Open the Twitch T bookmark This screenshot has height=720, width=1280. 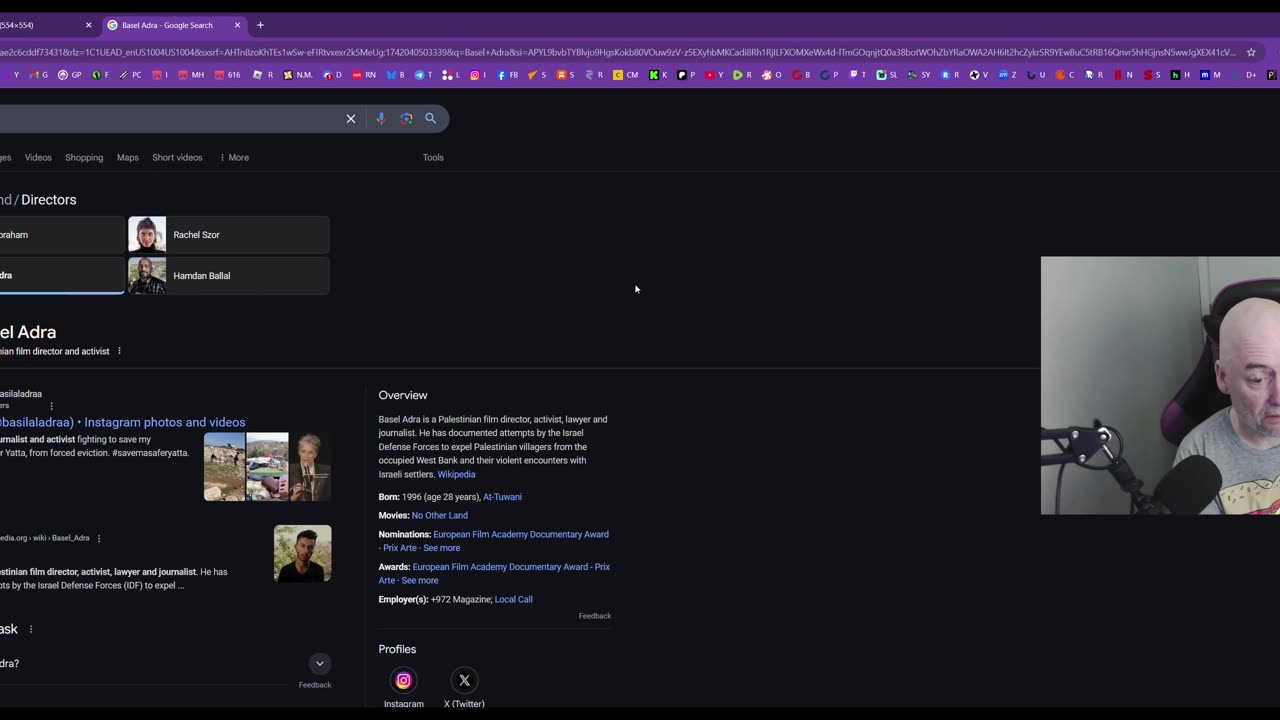point(856,74)
